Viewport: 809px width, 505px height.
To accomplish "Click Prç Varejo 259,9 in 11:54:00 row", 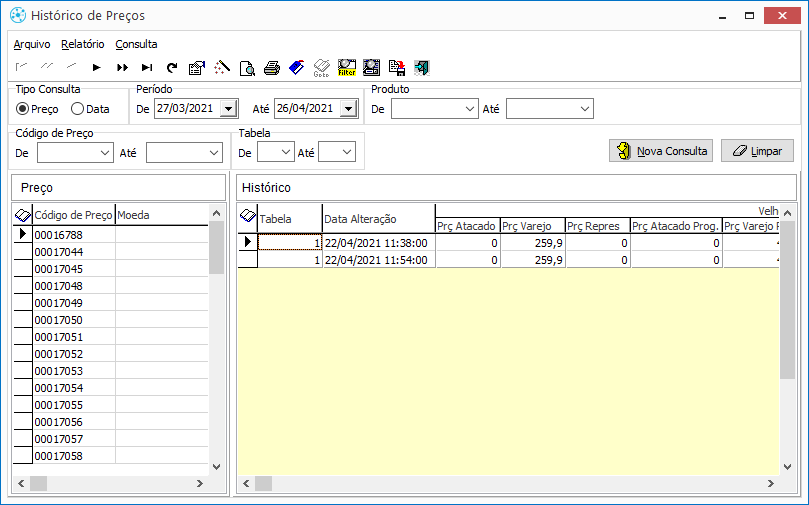I will pyautogui.click(x=532, y=260).
